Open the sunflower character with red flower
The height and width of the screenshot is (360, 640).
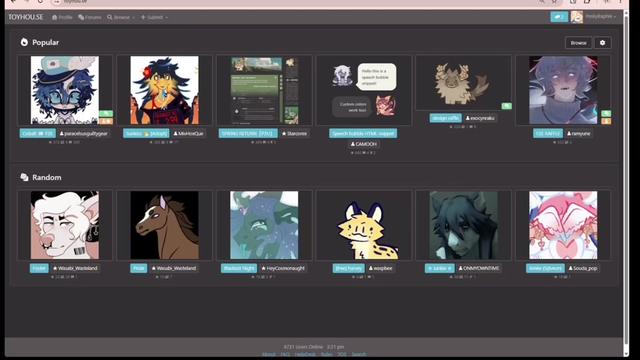coord(164,90)
